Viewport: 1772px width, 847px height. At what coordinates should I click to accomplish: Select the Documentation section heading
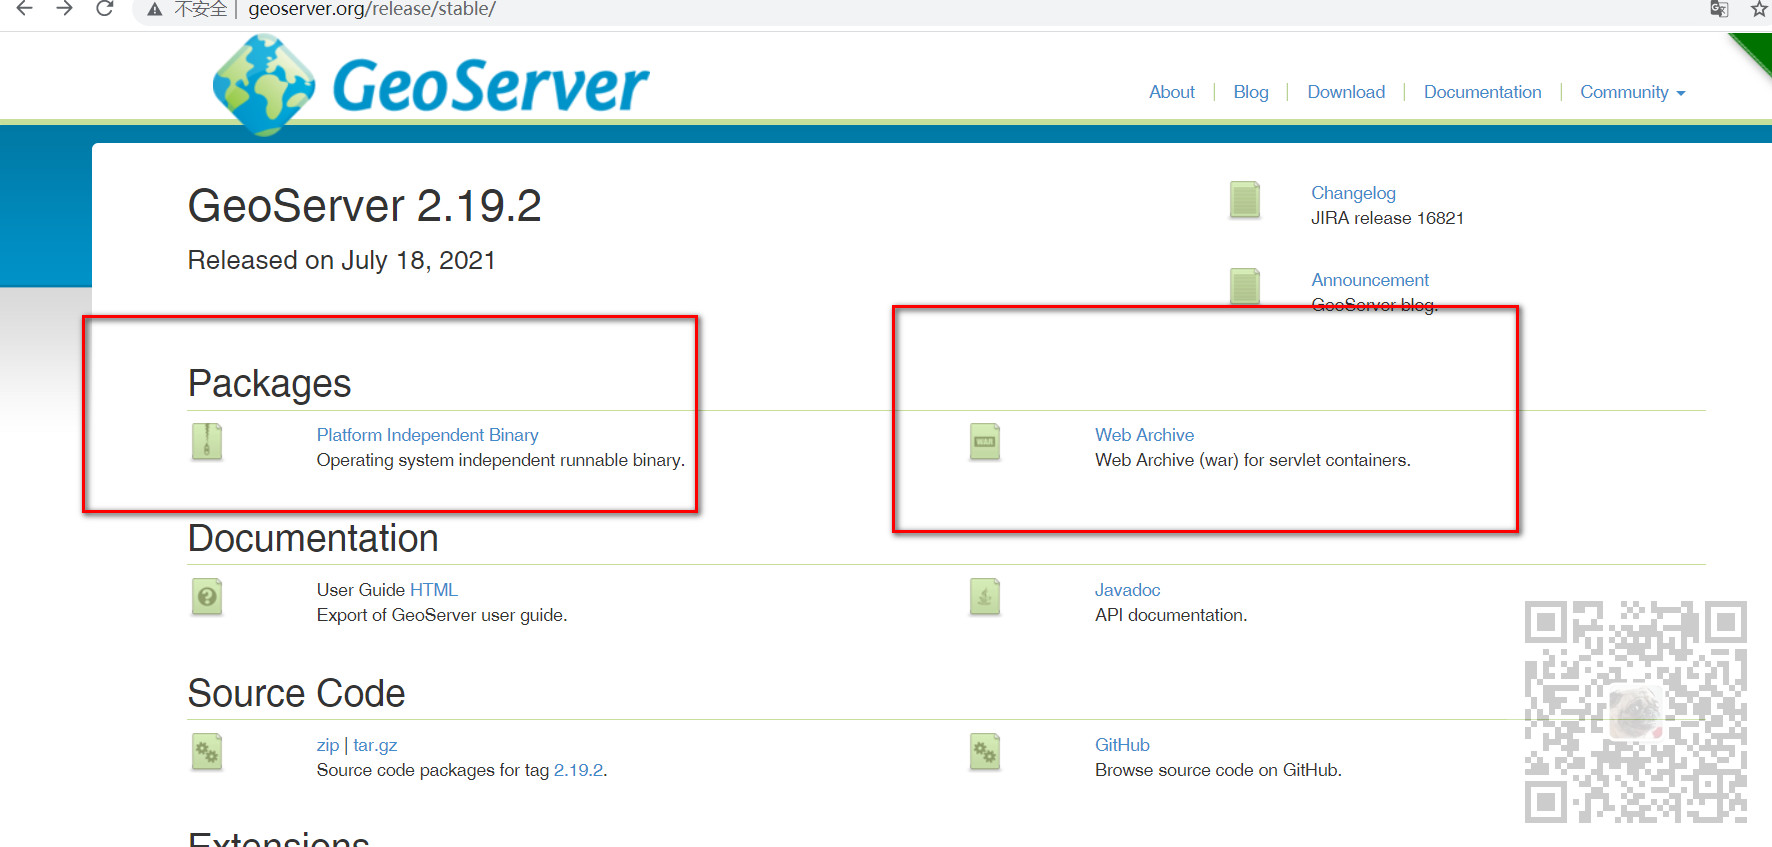[x=313, y=538]
